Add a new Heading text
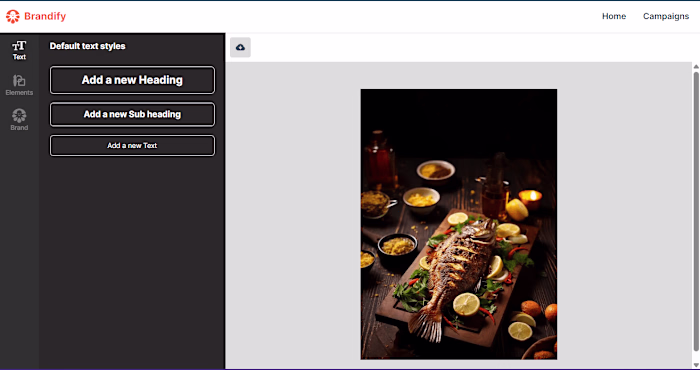Image resolution: width=700 pixels, height=370 pixels. point(132,80)
